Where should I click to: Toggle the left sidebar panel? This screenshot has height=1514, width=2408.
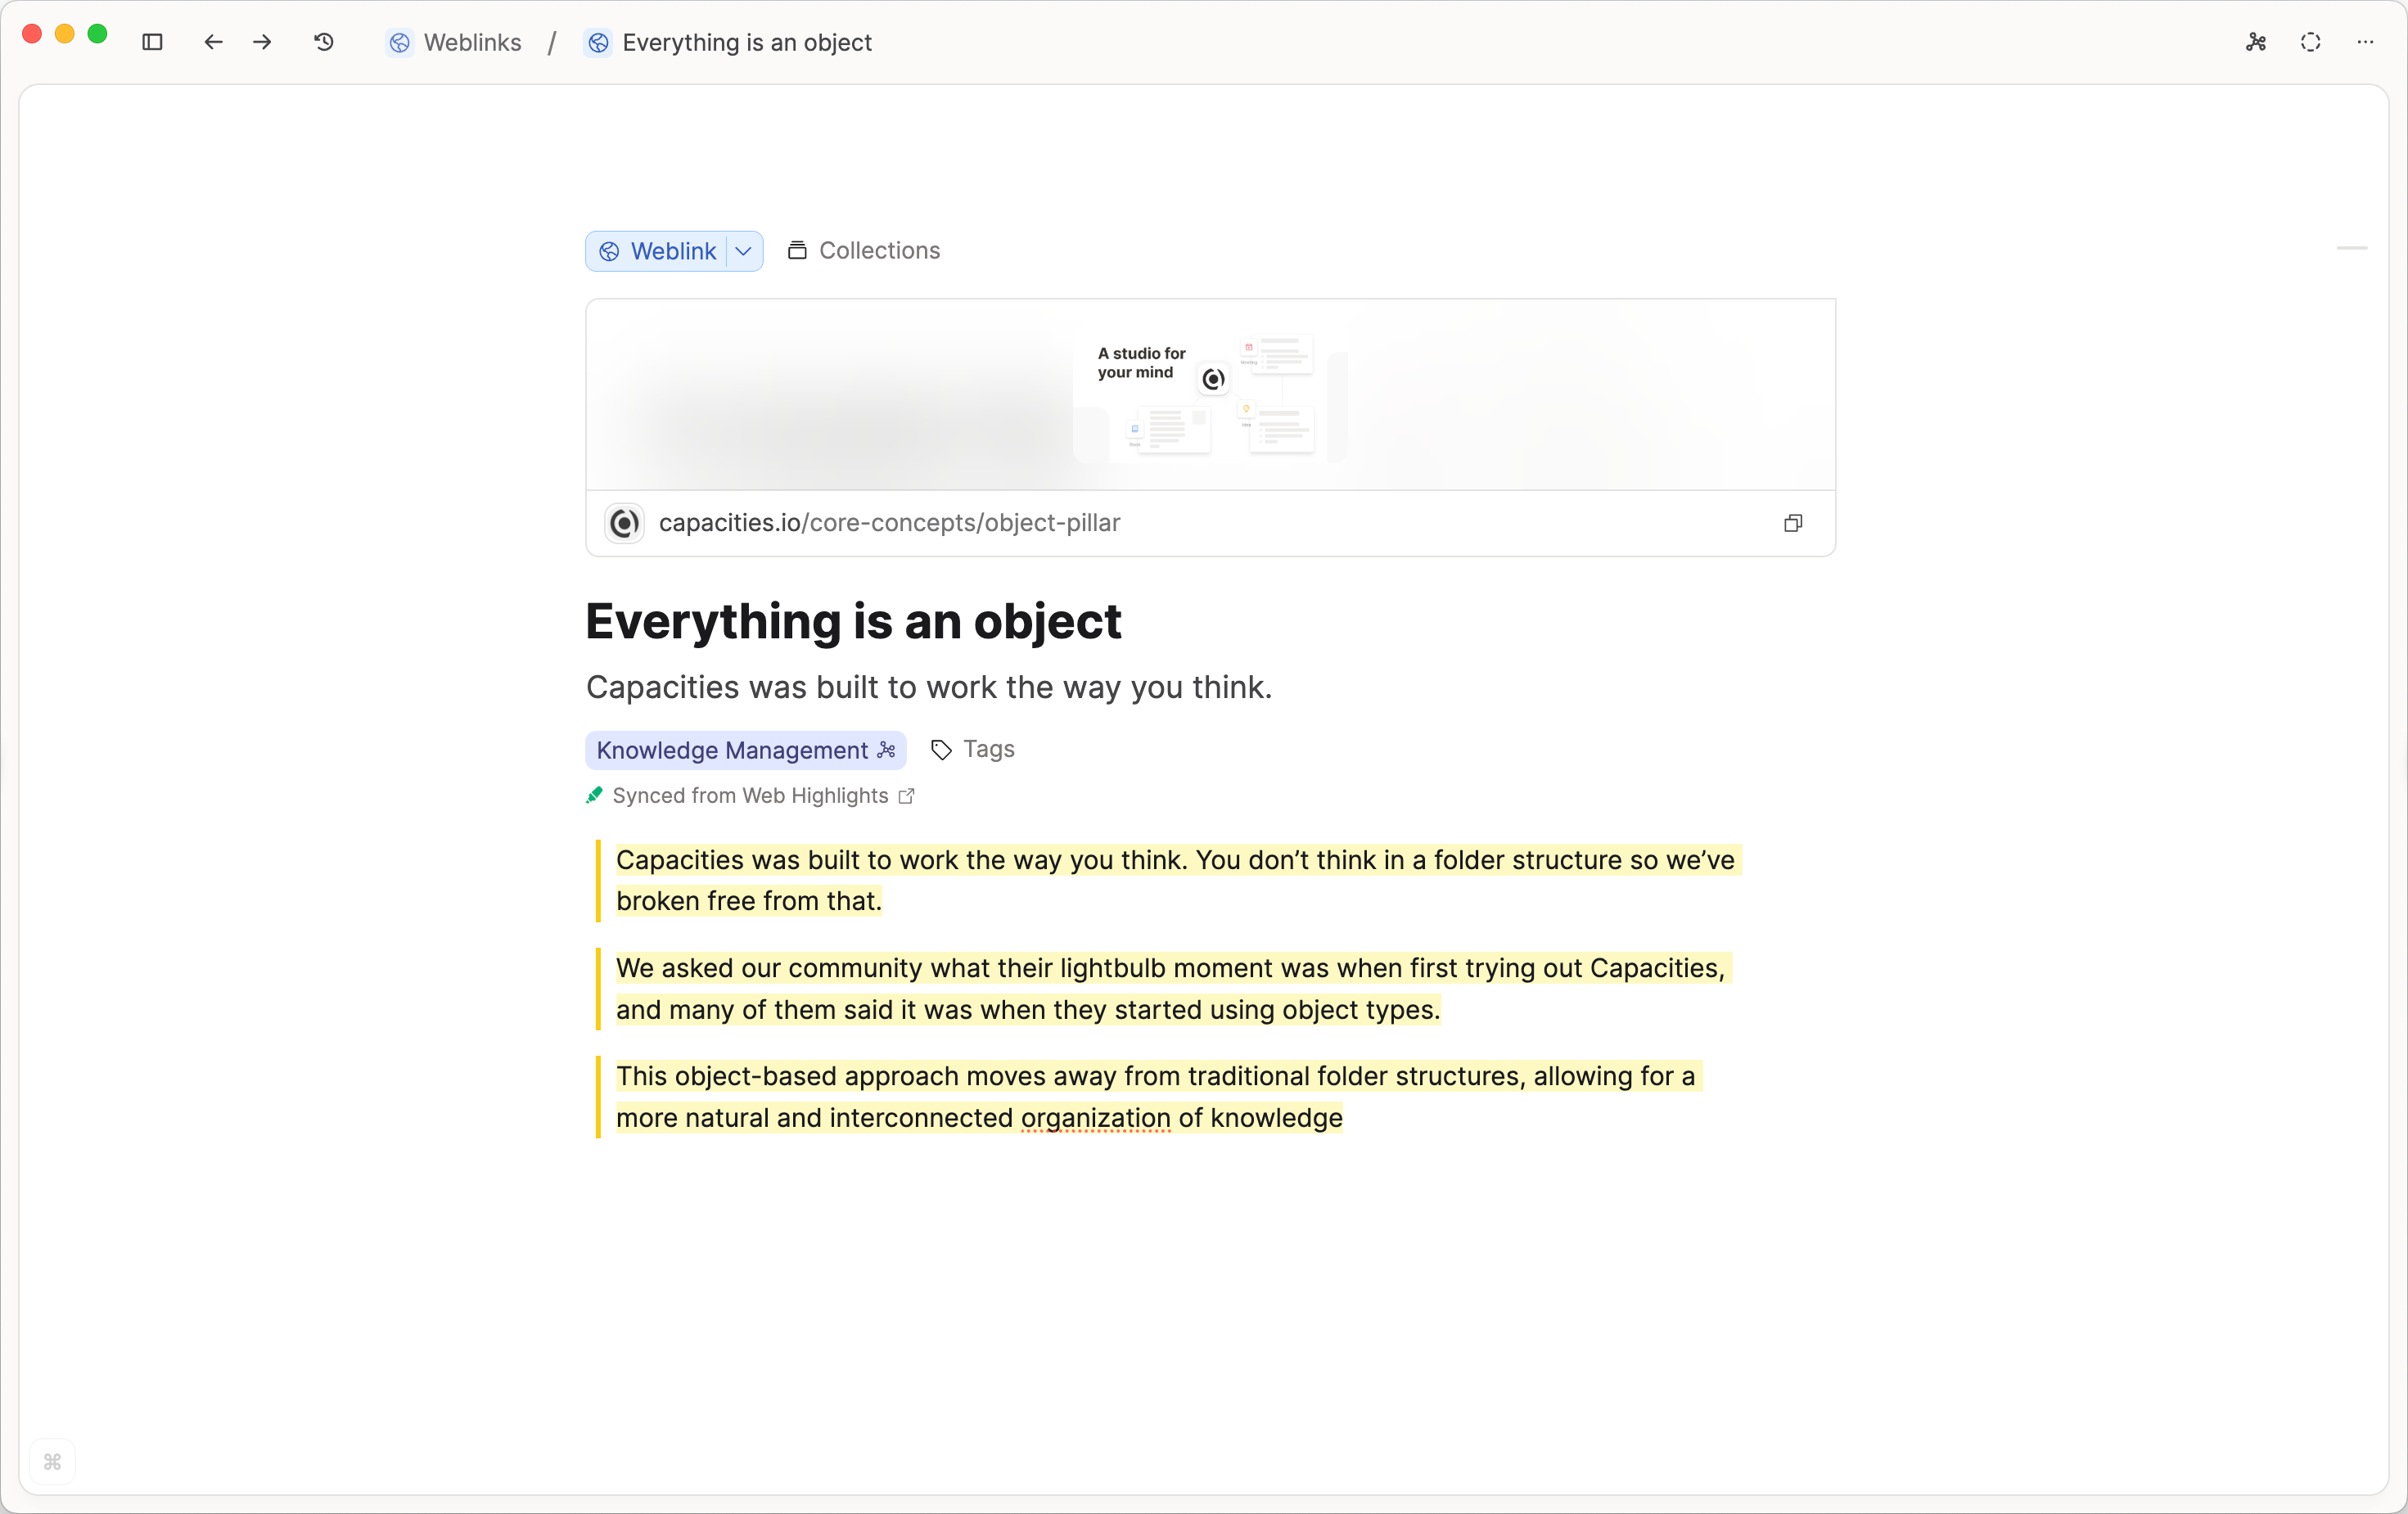[152, 42]
